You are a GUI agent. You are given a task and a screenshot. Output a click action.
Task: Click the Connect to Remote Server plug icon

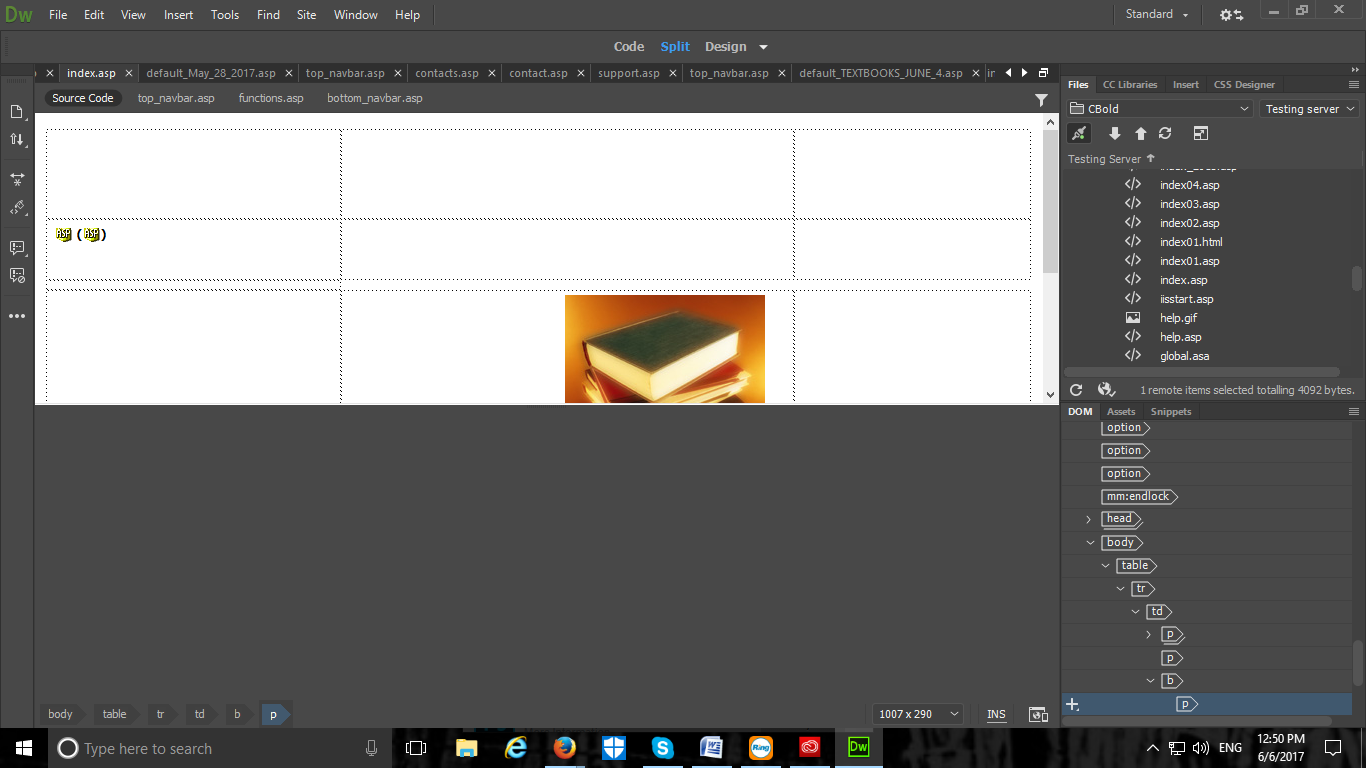pyautogui.click(x=1079, y=133)
